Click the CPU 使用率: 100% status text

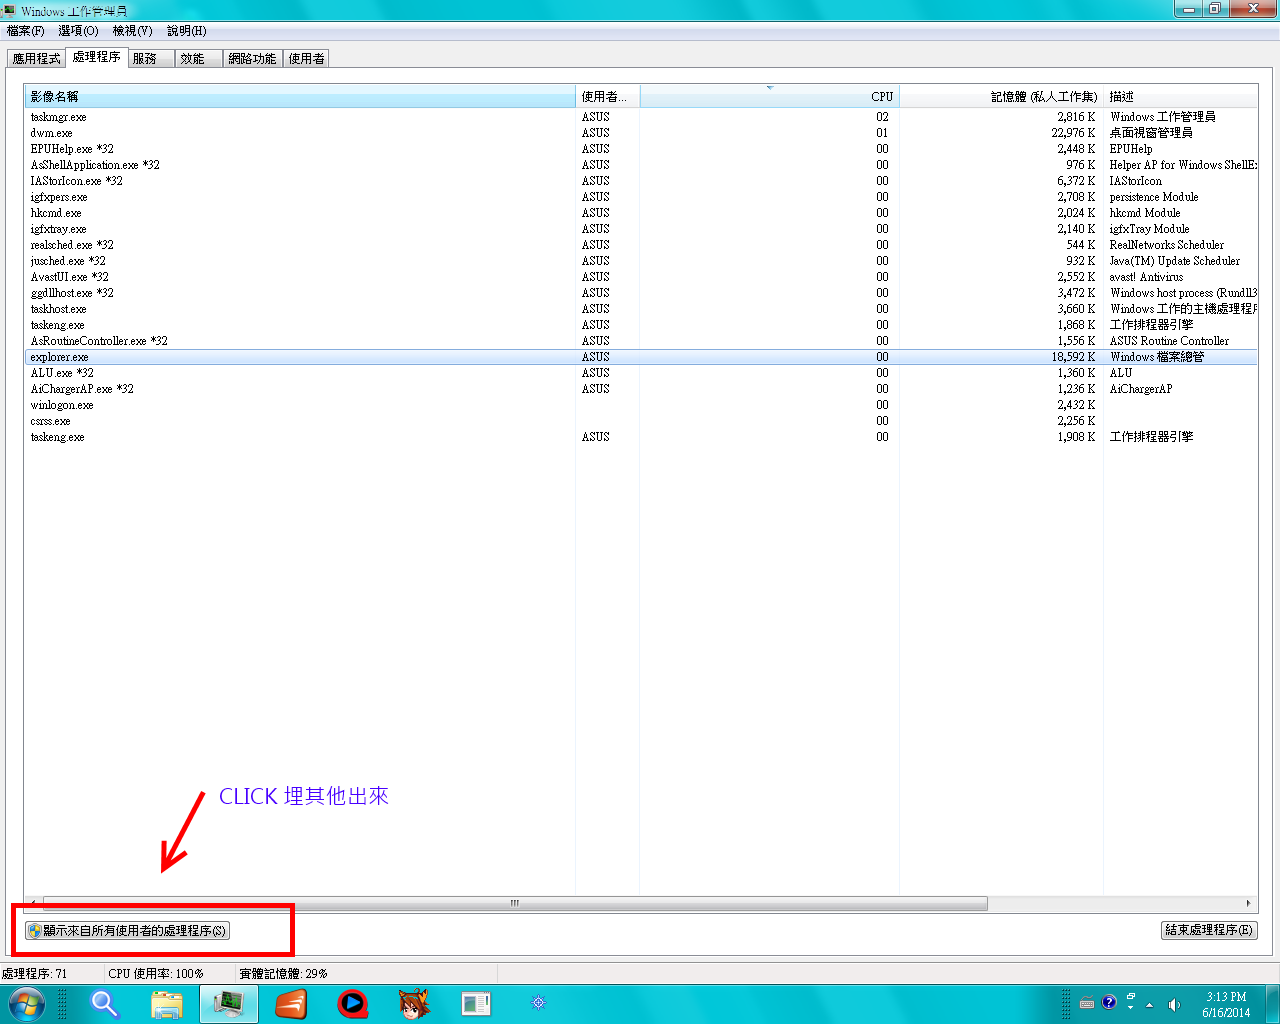coord(156,973)
